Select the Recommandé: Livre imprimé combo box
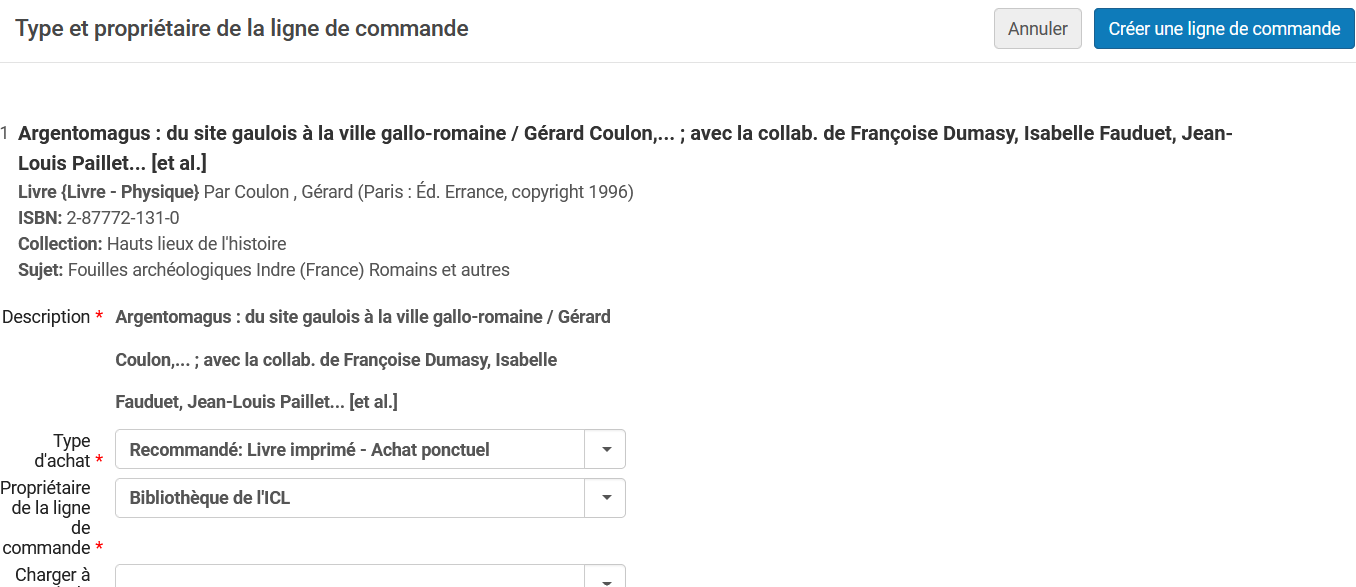Viewport: 1356px width, 587px height. (350, 450)
